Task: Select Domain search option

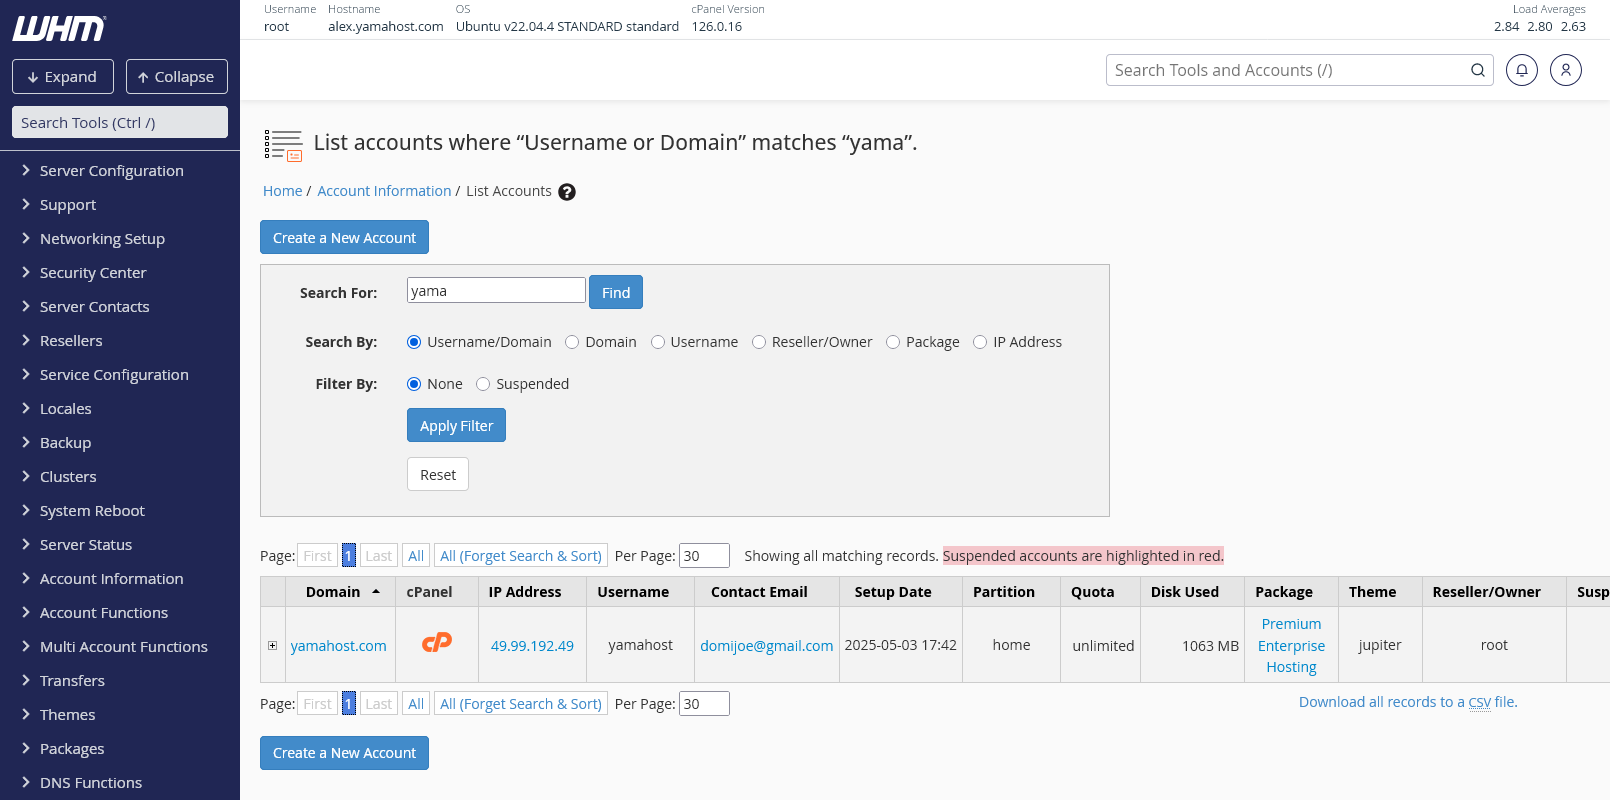Action: pos(572,342)
